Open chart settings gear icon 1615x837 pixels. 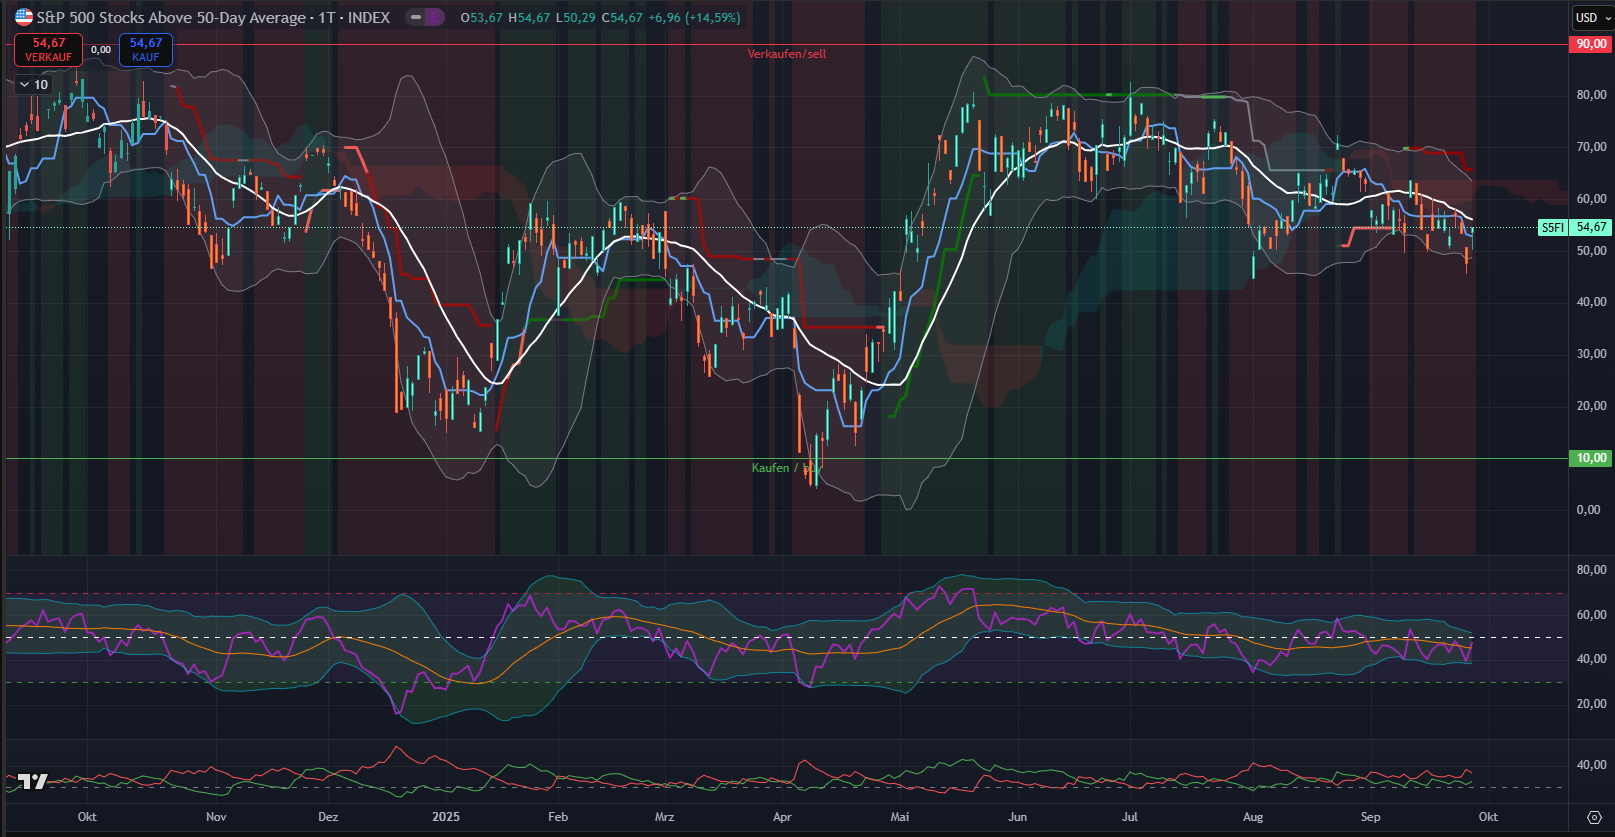point(1594,817)
